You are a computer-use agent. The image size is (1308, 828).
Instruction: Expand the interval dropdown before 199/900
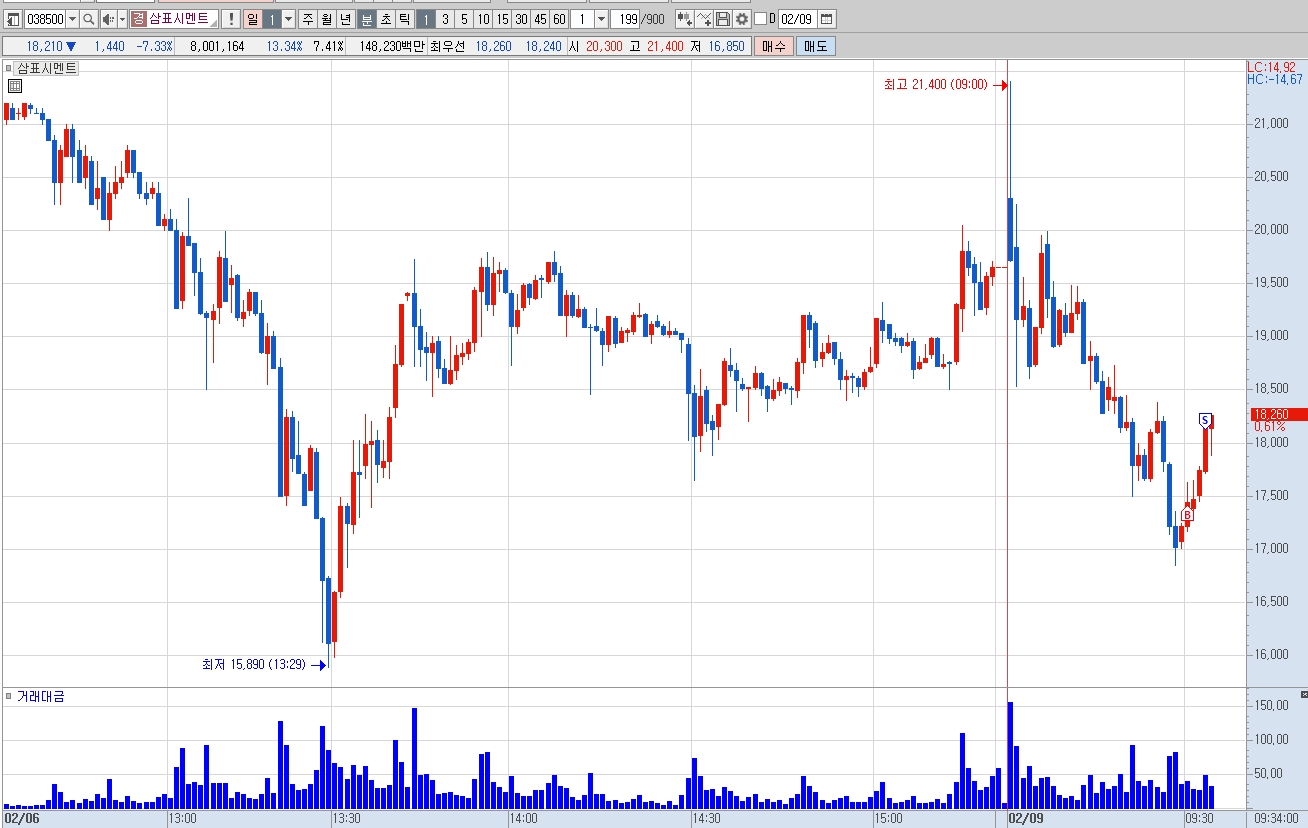(x=601, y=19)
